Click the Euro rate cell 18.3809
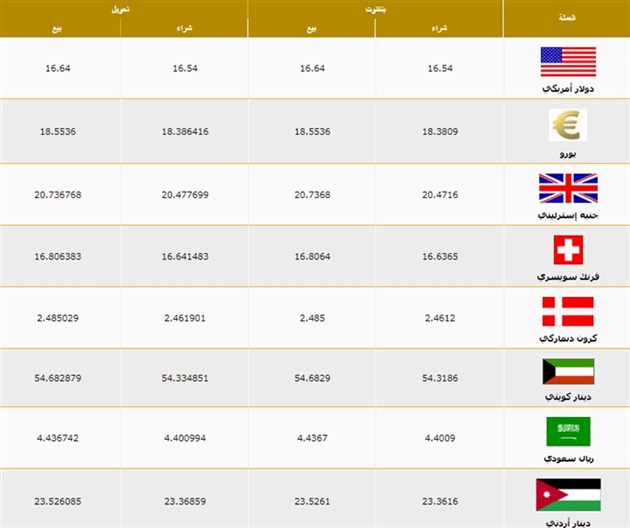This screenshot has height=528, width=630. tap(440, 131)
